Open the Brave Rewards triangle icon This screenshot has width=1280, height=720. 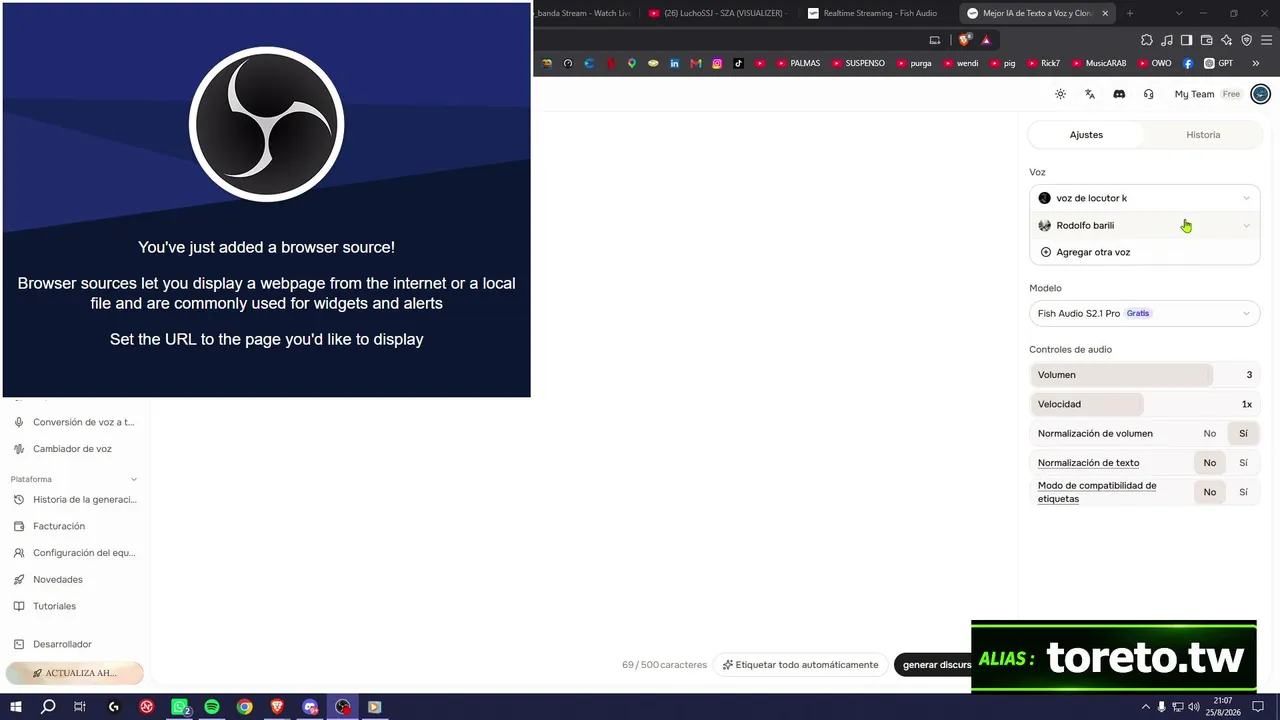click(986, 40)
